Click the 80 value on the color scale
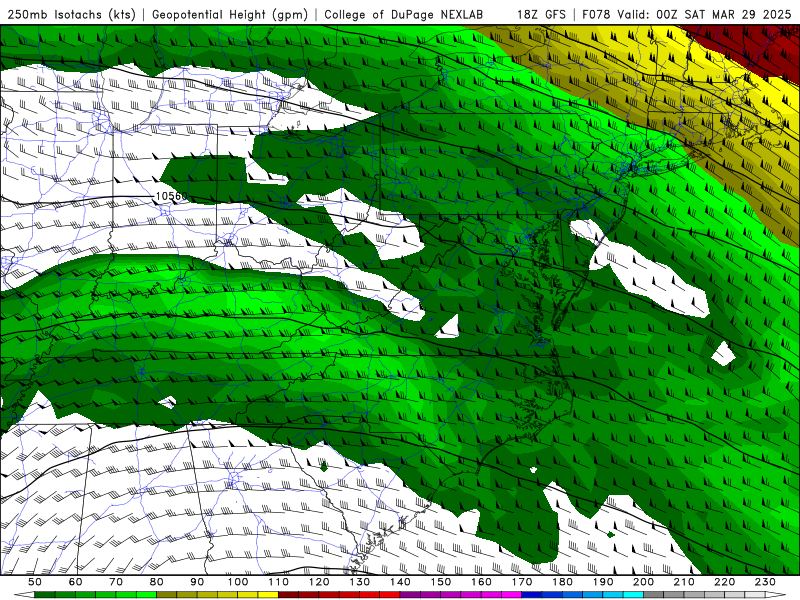Viewport: 800px width, 600px height. coord(157,582)
